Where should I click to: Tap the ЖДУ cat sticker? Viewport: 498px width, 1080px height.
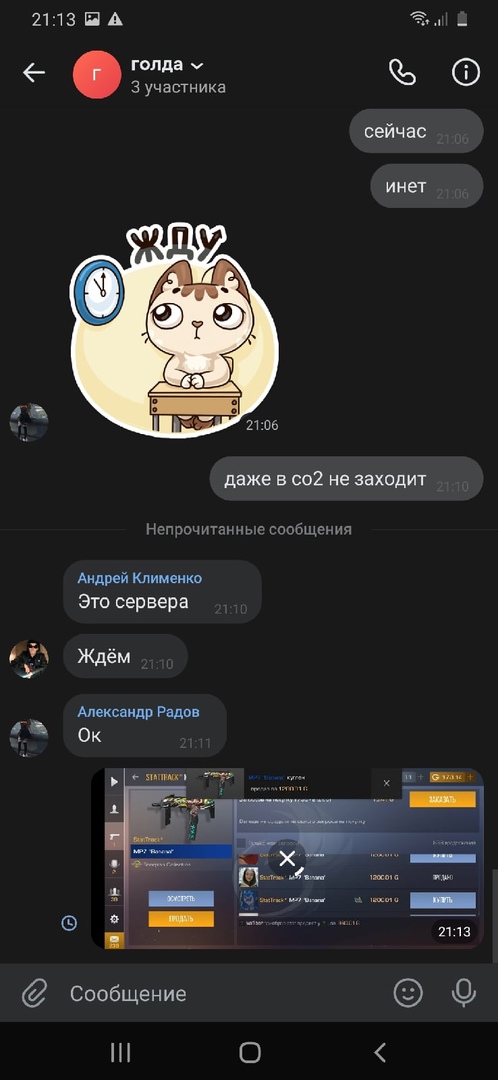175,329
